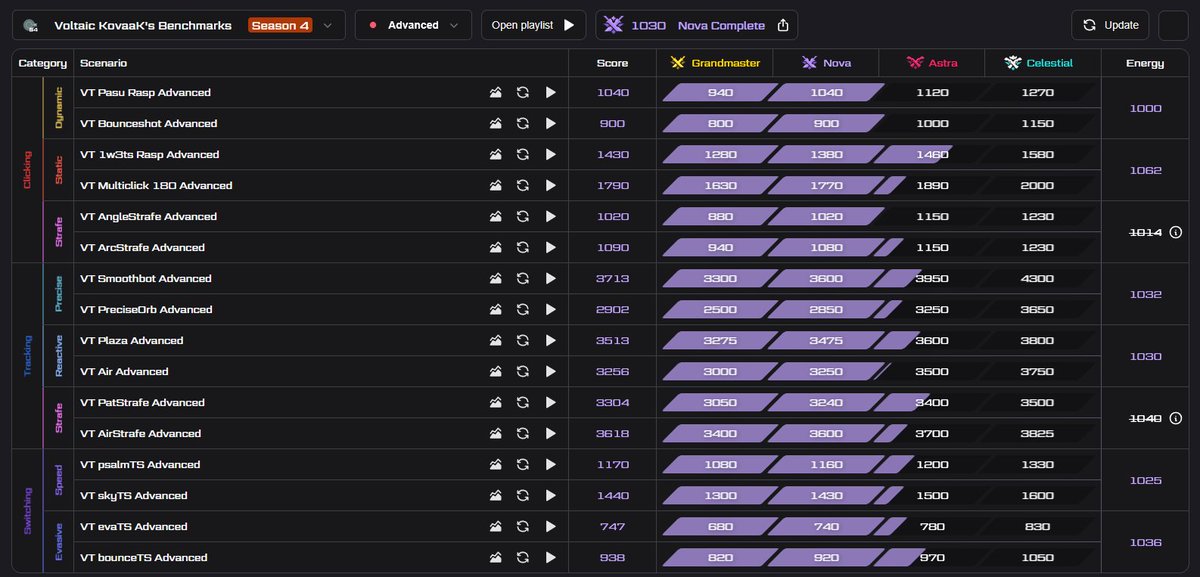Play VT PreciseOrb Advanced scenario
This screenshot has height=577, width=1200.
(550, 310)
